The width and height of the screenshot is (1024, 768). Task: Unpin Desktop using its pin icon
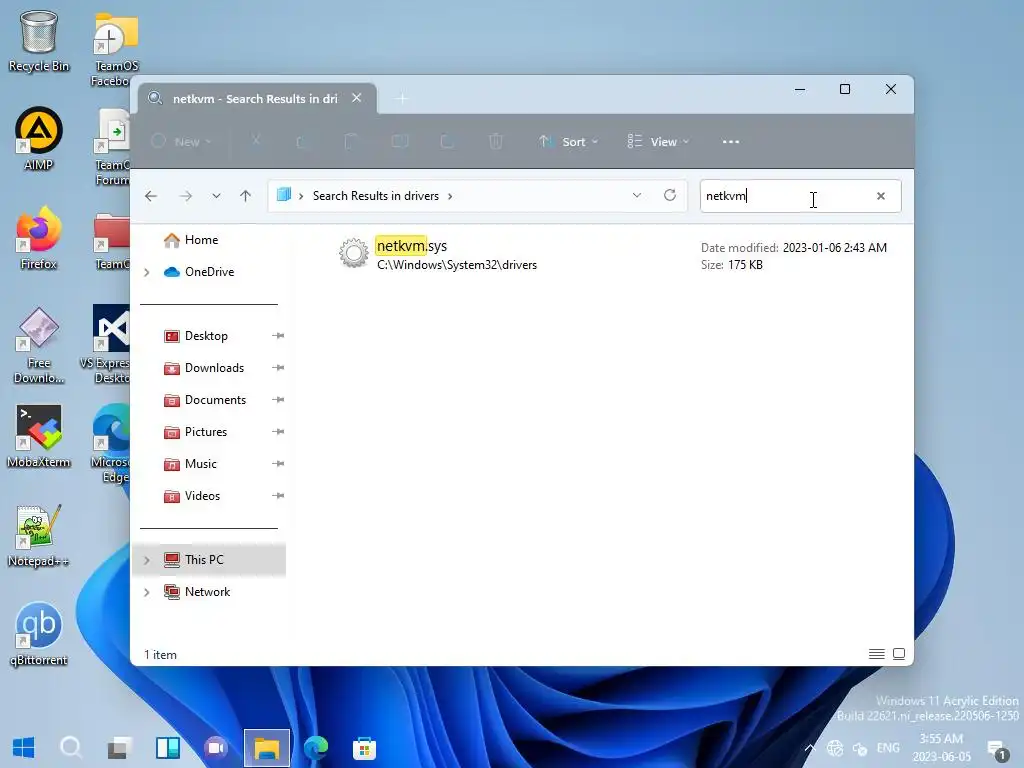pyautogui.click(x=278, y=336)
